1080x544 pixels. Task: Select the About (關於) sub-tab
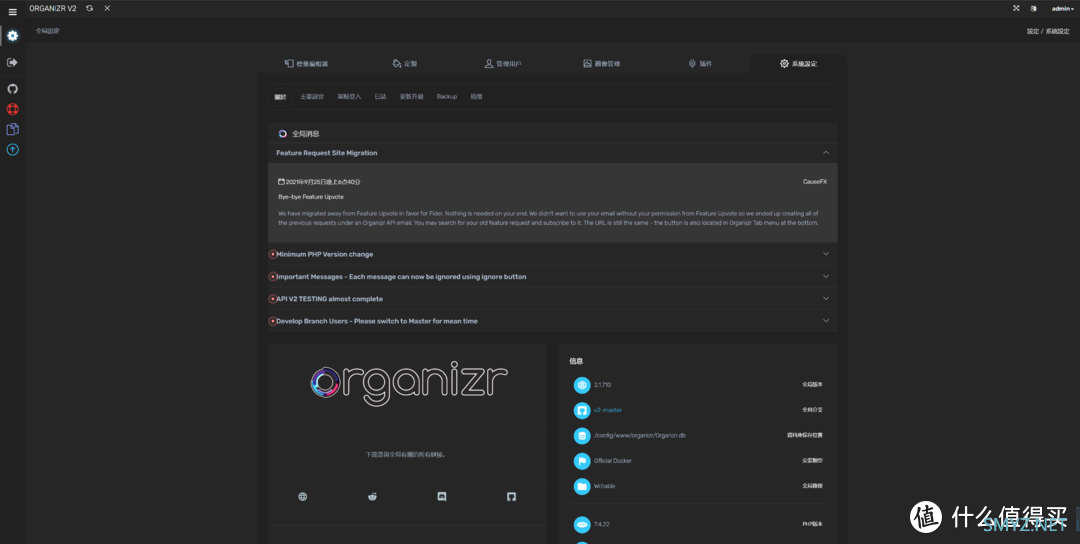pyautogui.click(x=280, y=97)
